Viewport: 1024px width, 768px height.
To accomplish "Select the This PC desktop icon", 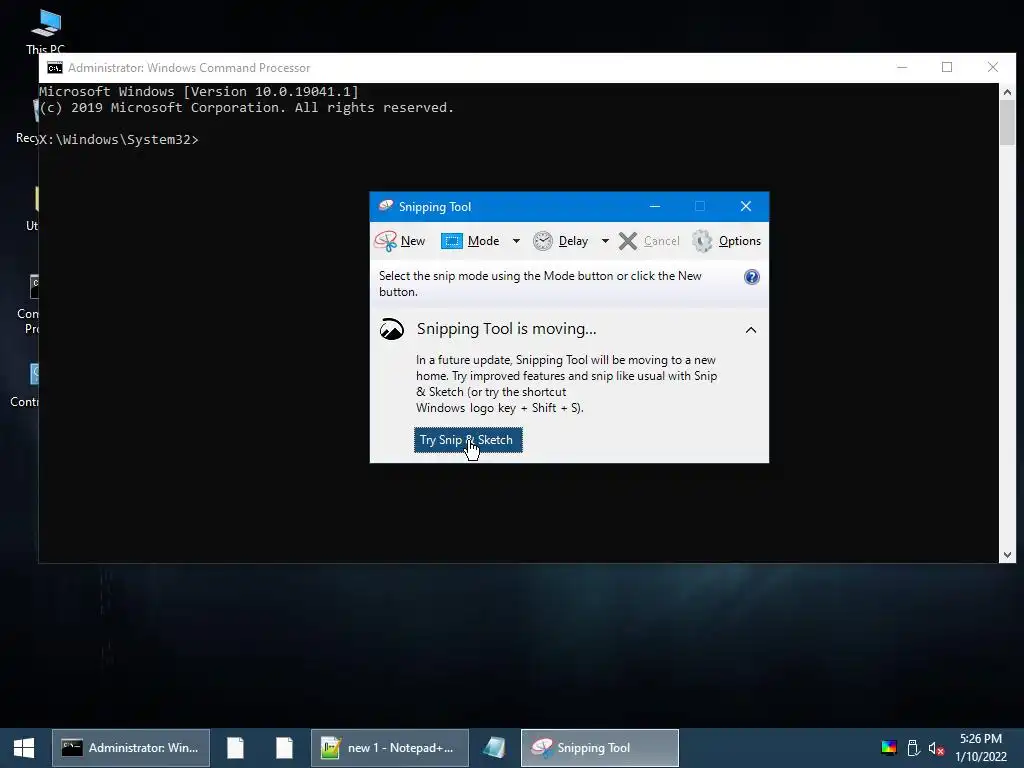I will [x=45, y=31].
